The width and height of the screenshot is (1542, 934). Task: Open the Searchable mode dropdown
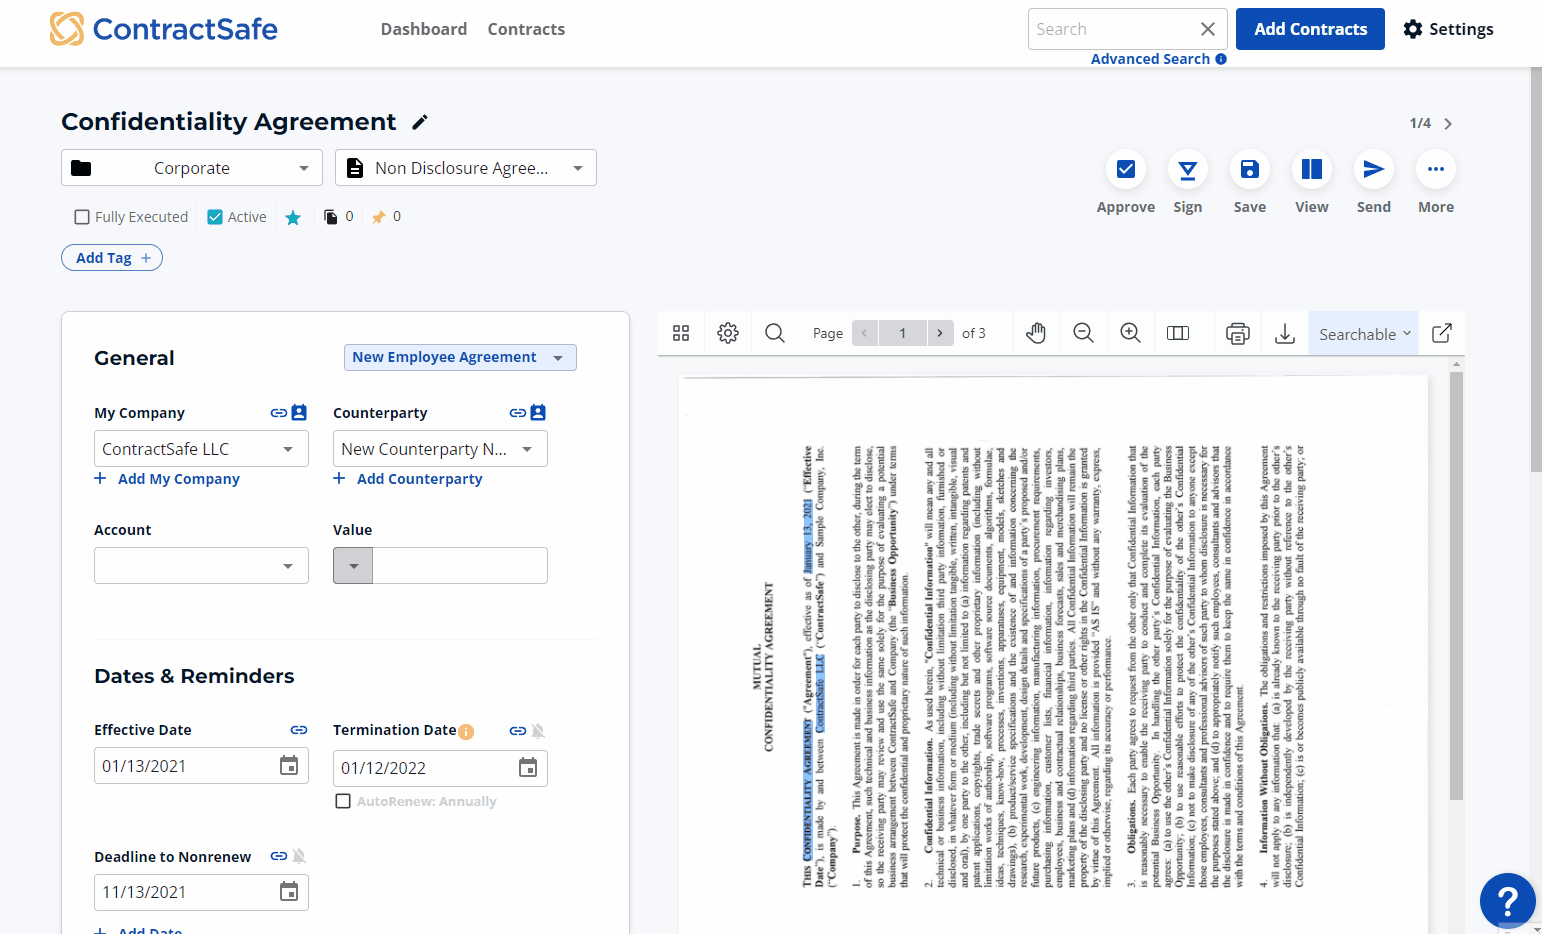point(1362,333)
